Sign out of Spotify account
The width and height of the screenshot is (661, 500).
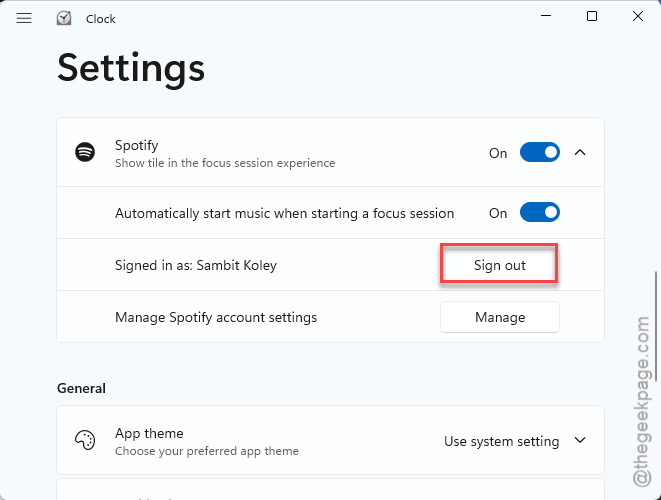pos(500,265)
